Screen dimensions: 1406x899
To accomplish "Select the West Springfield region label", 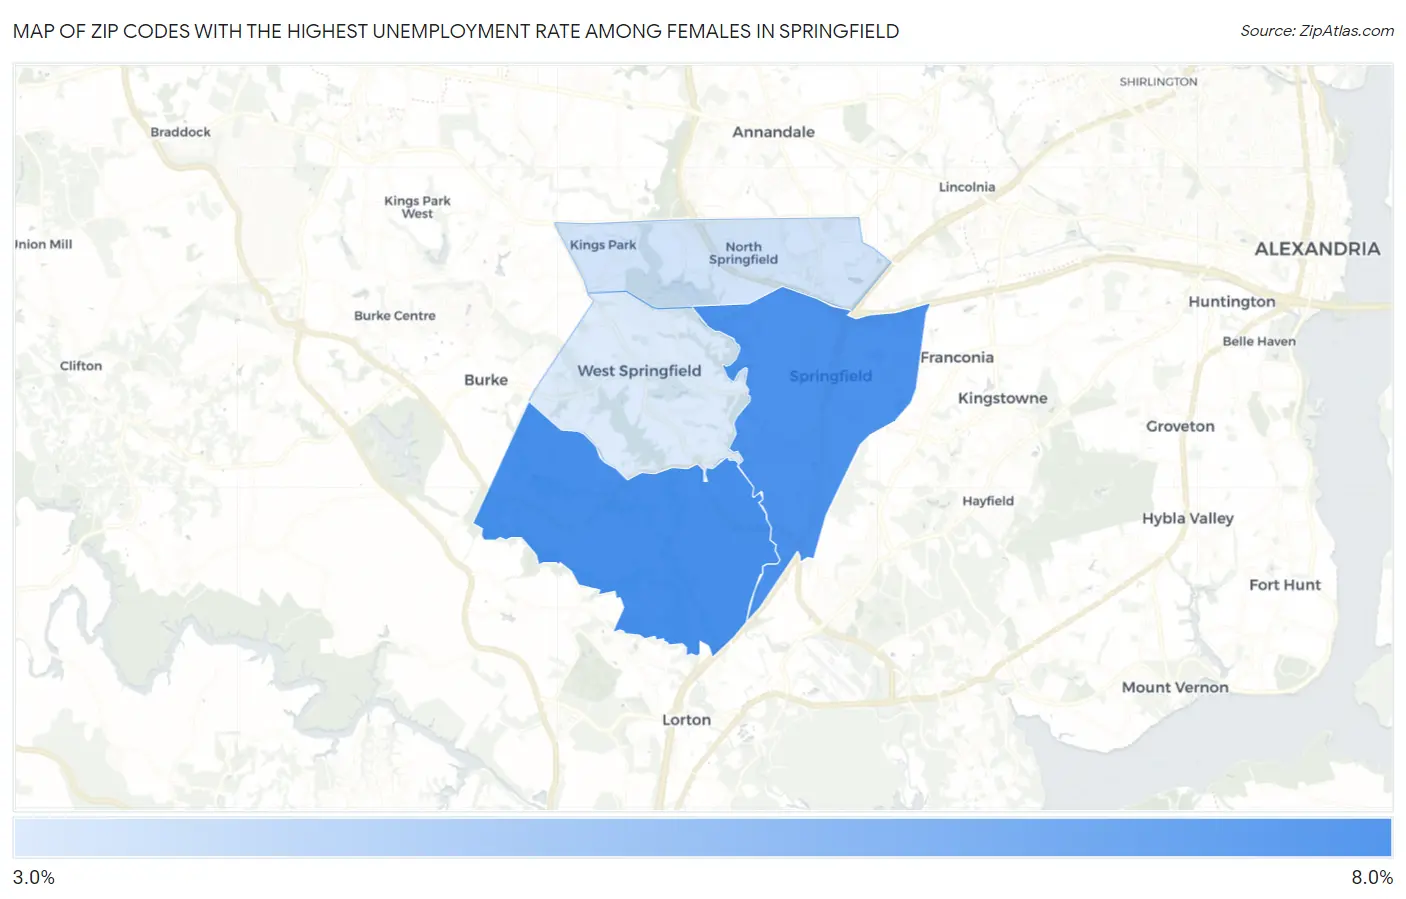I will [x=639, y=371].
